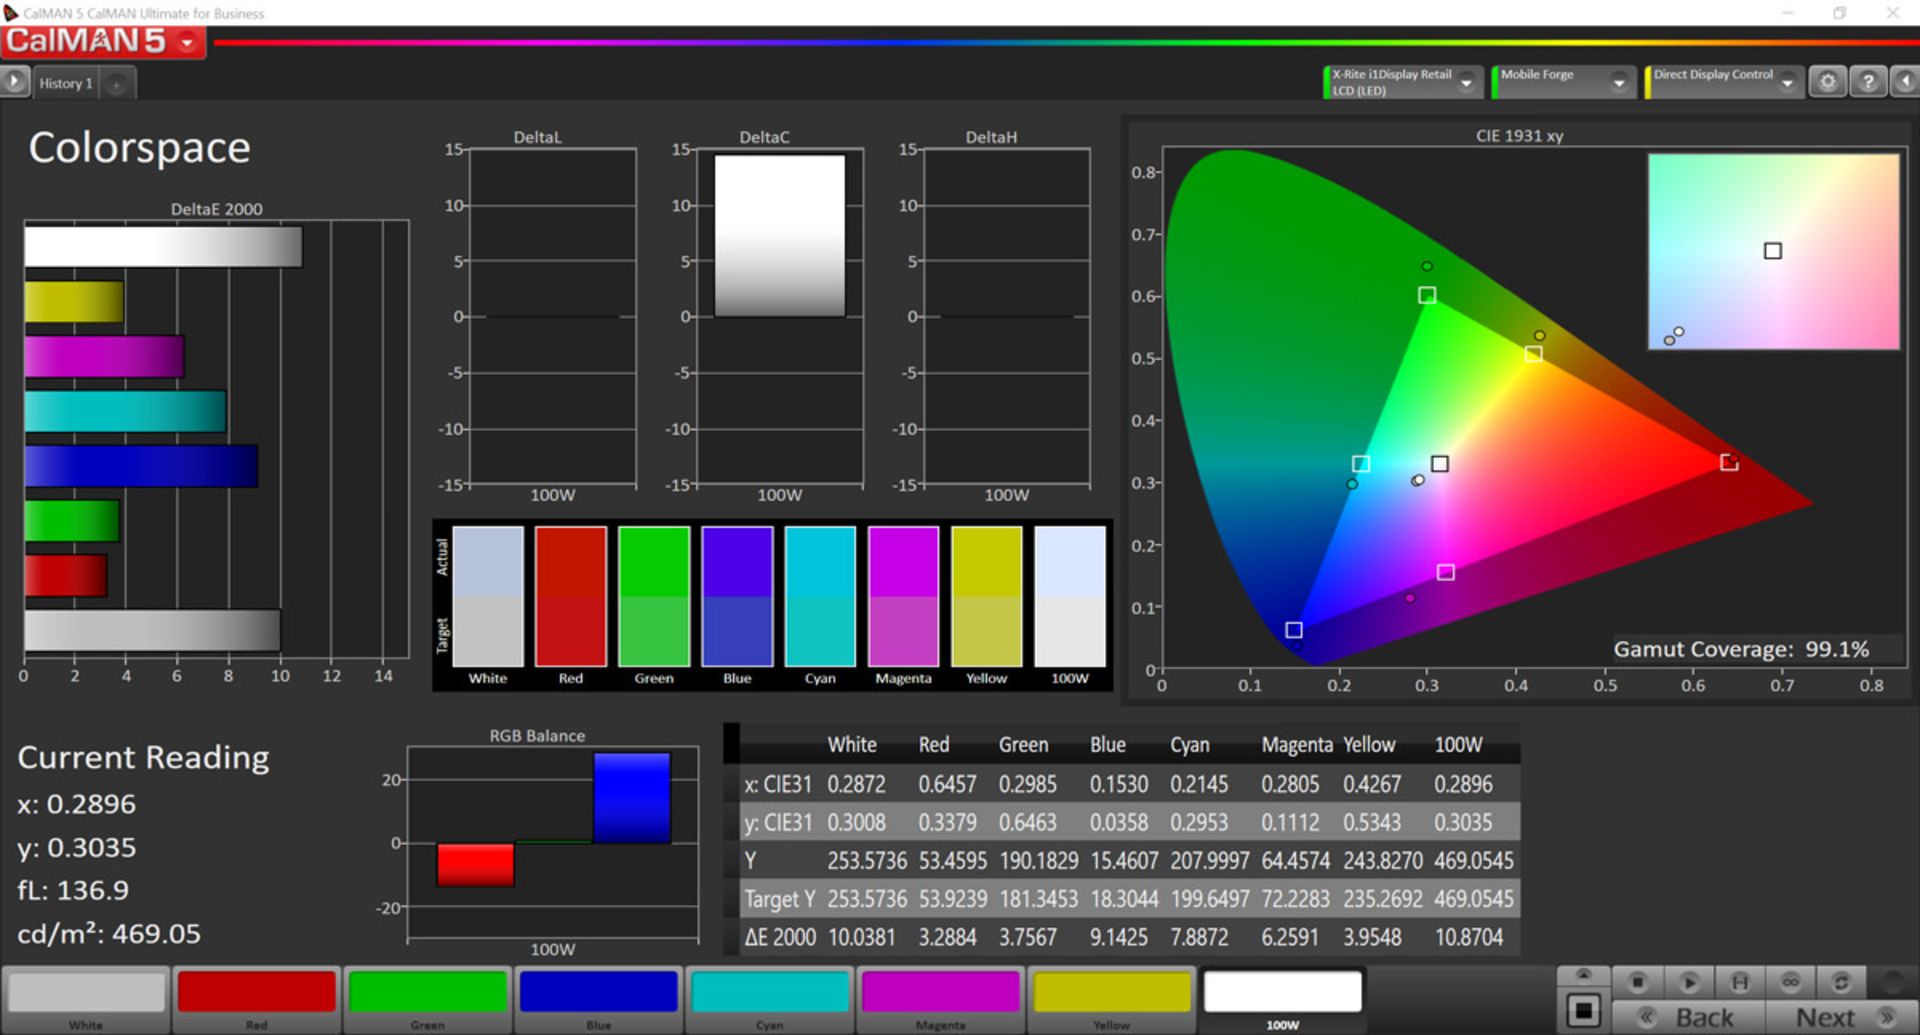
Task: Click the Next button
Action: click(x=1827, y=1016)
